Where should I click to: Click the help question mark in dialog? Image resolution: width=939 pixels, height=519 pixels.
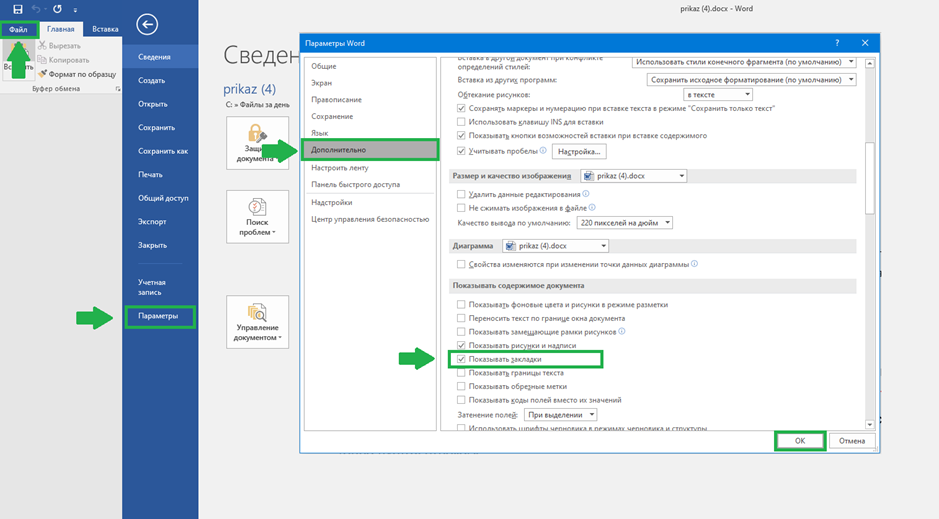tap(837, 43)
